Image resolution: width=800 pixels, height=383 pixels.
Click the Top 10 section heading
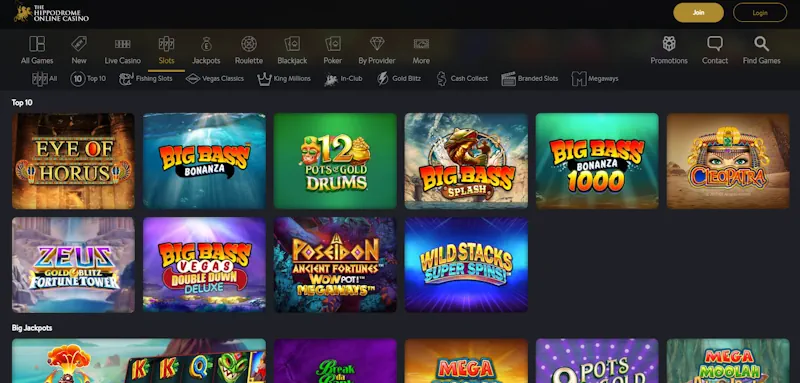(x=22, y=103)
